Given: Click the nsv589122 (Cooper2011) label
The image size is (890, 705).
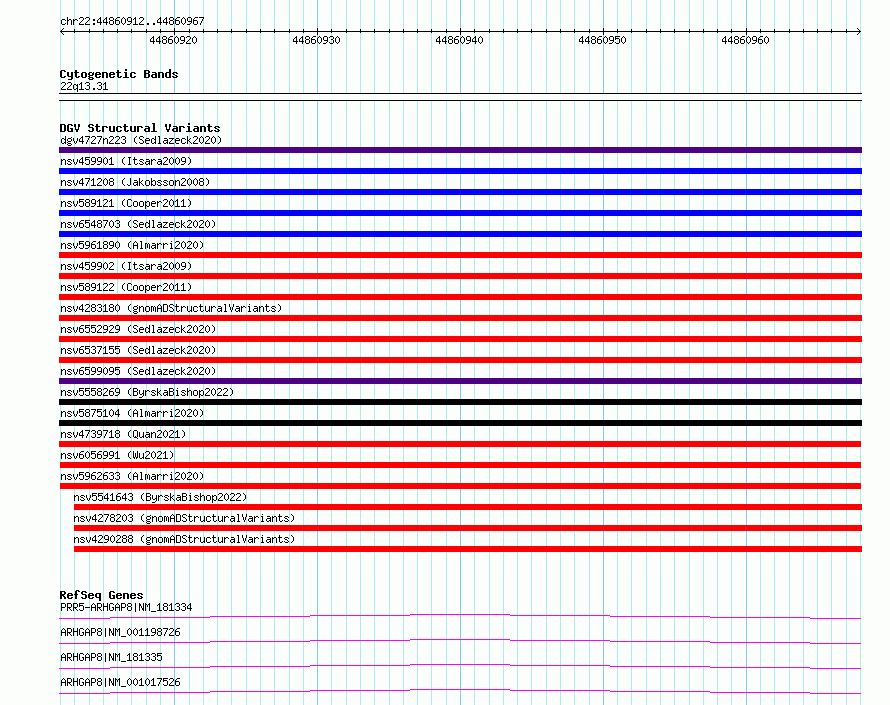Looking at the screenshot, I should tap(126, 287).
